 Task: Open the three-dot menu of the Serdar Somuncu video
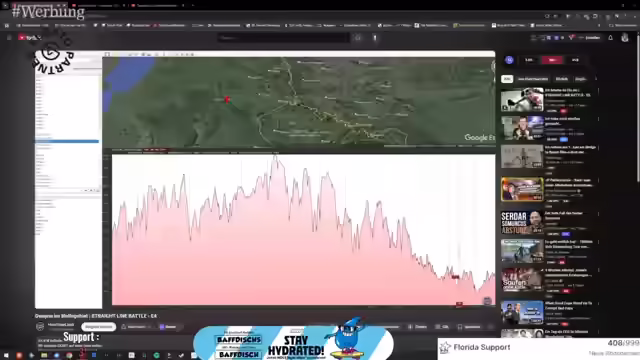pyautogui.click(x=598, y=214)
